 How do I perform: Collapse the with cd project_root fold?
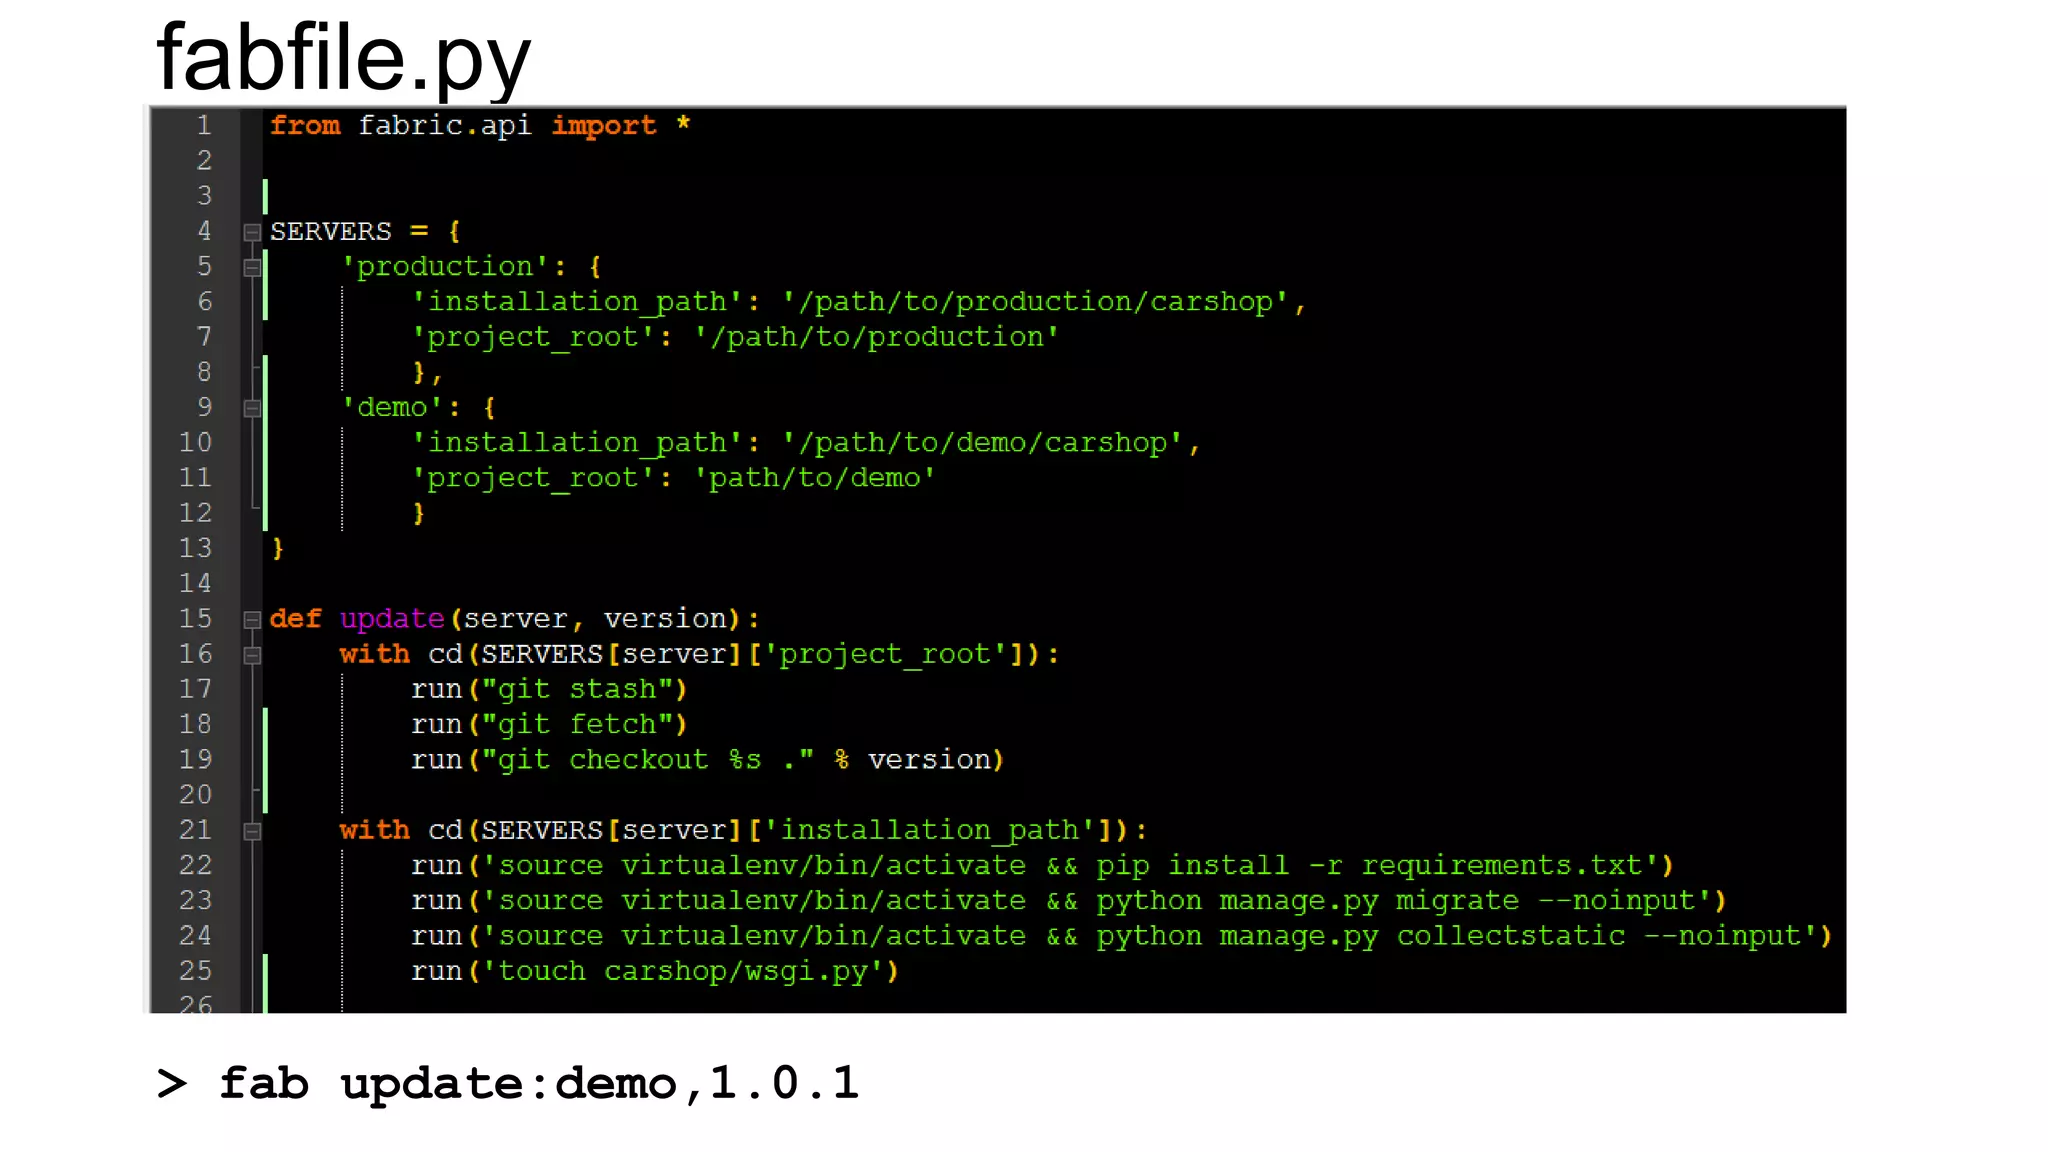tap(252, 655)
